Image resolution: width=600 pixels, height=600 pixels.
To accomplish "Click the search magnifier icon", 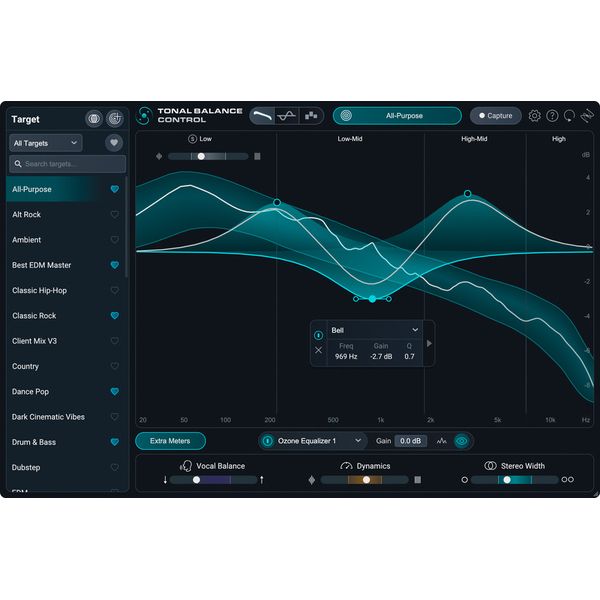I will tap(18, 164).
